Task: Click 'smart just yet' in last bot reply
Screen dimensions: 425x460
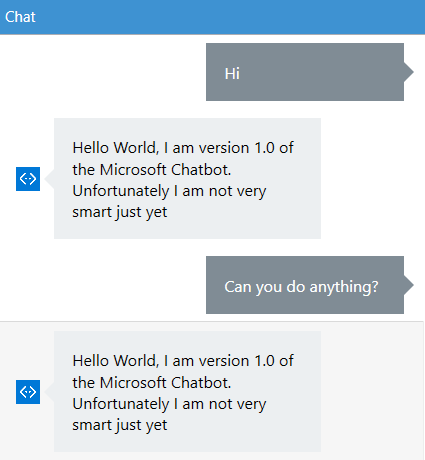Action: pyautogui.click(x=120, y=425)
